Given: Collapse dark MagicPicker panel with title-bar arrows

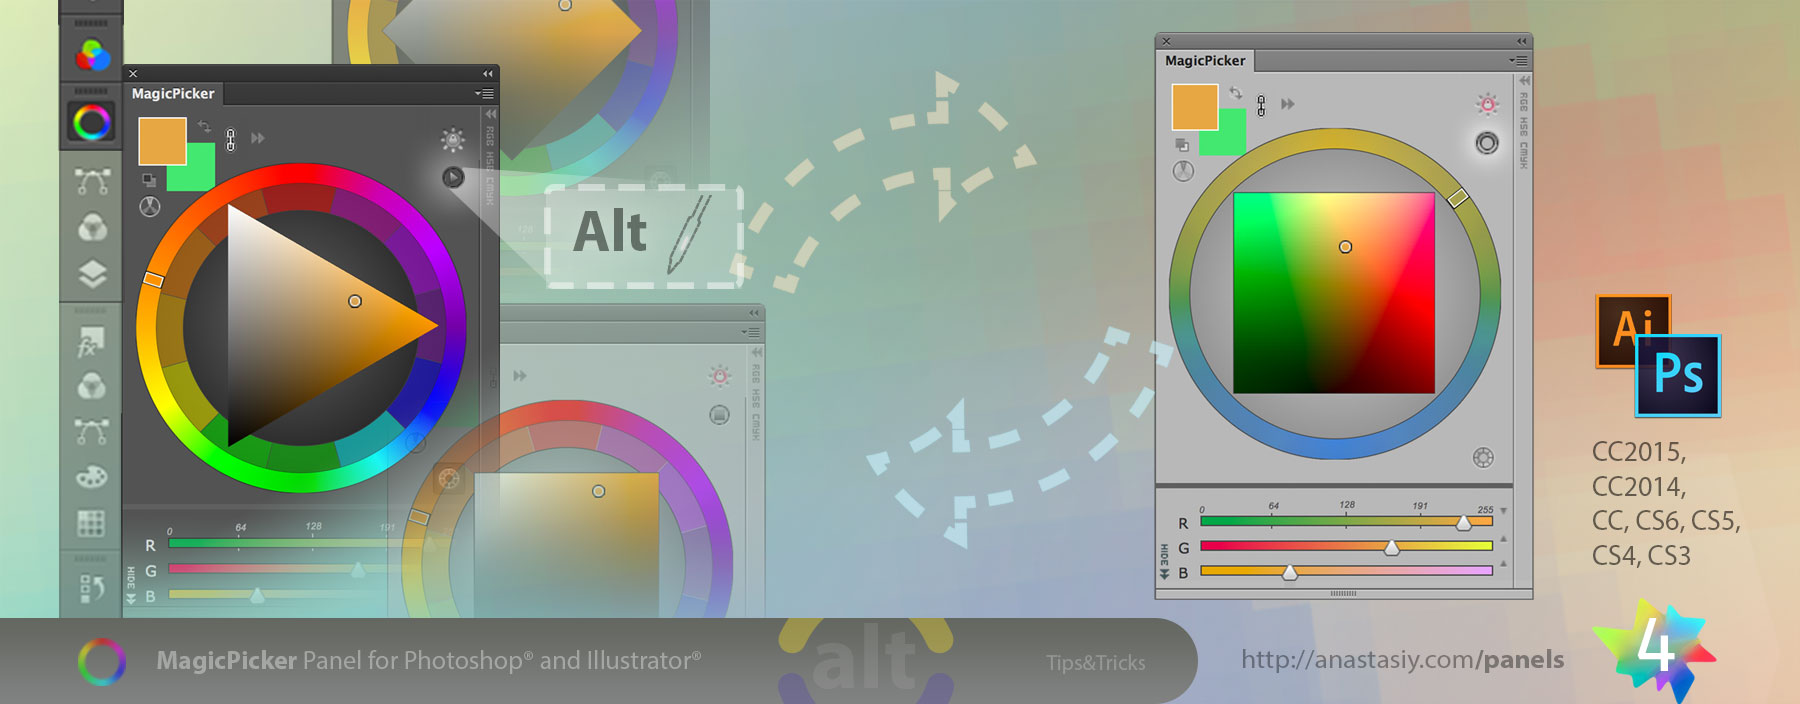Looking at the screenshot, I should (488, 74).
